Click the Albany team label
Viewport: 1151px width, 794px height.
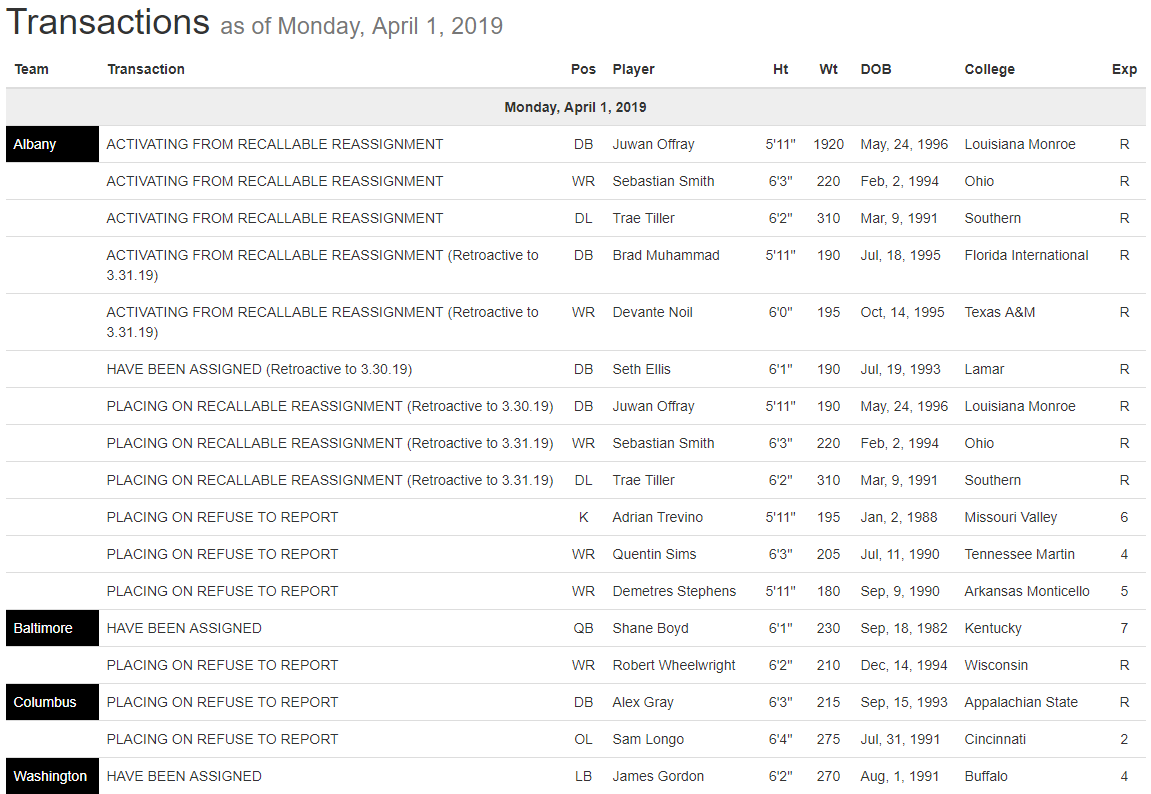click(35, 144)
